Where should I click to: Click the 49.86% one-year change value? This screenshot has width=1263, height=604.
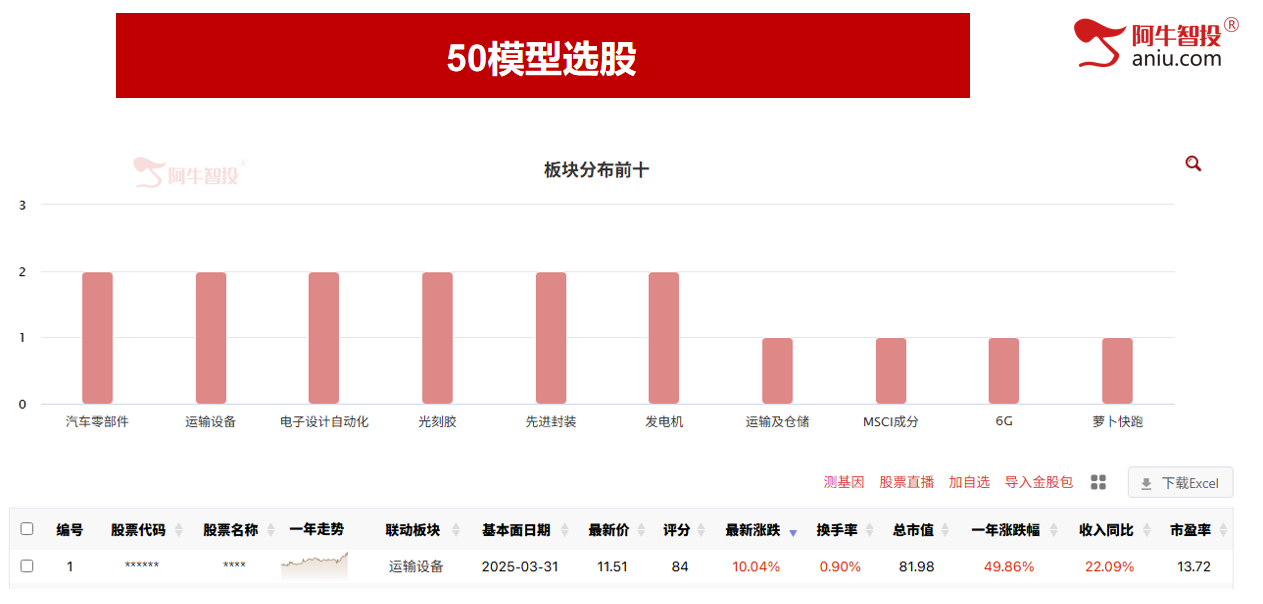click(x=1009, y=566)
